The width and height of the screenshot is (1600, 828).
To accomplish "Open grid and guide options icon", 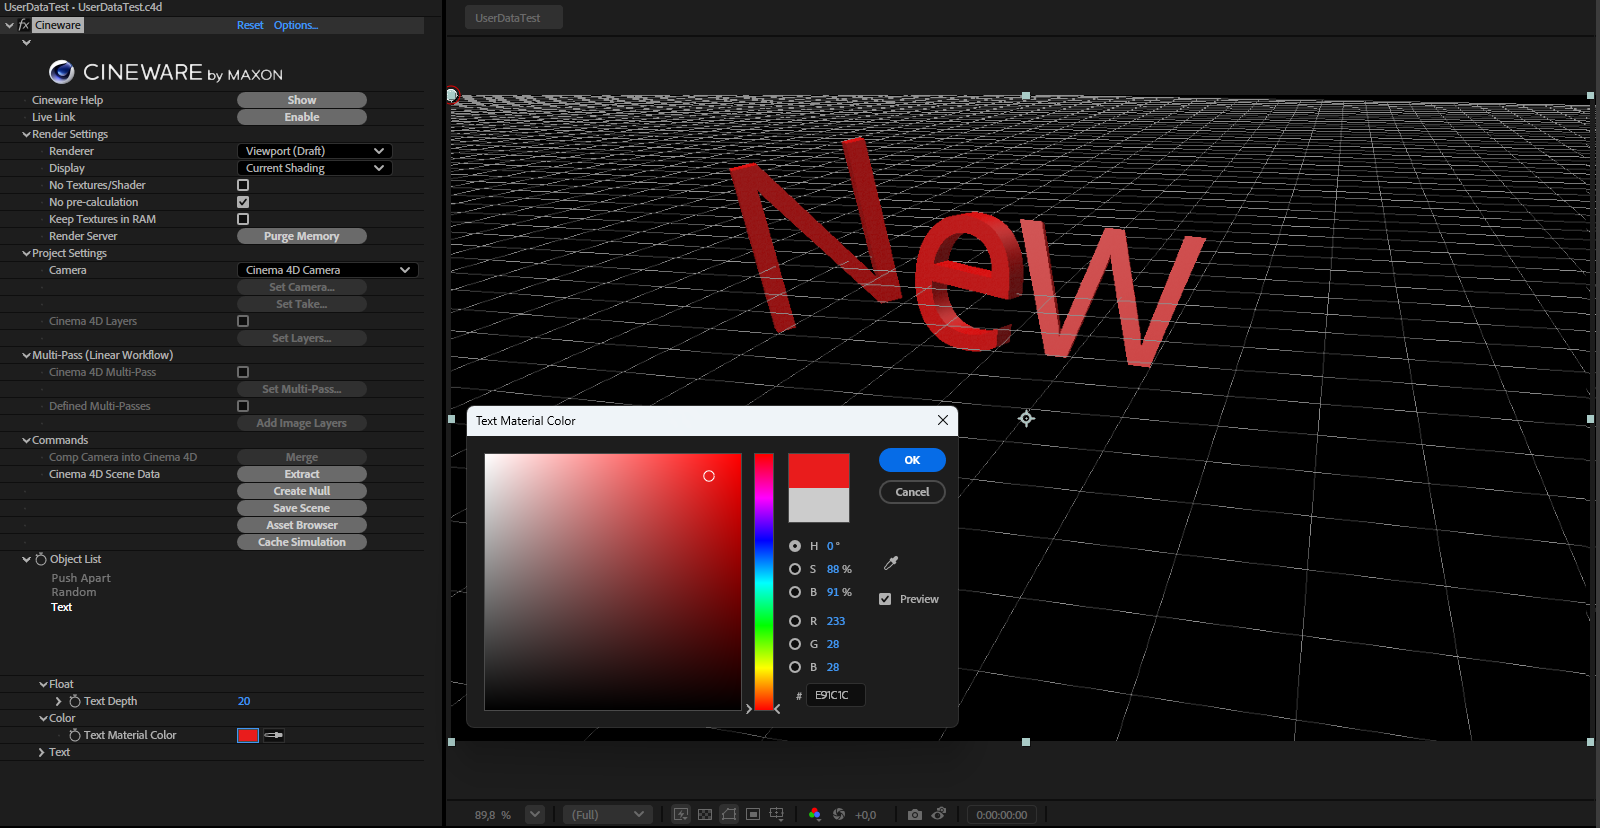I will click(x=777, y=814).
